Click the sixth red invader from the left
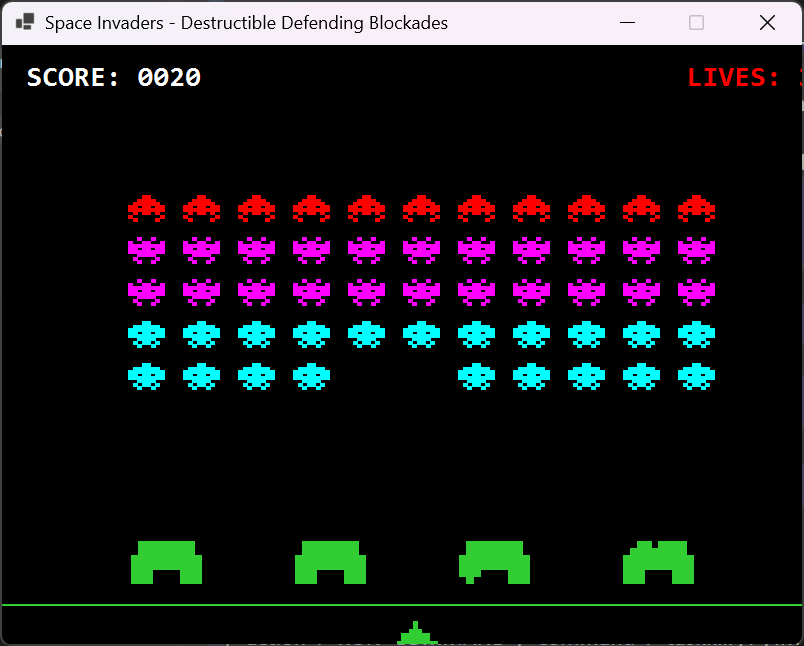This screenshot has height=646, width=804. click(421, 208)
